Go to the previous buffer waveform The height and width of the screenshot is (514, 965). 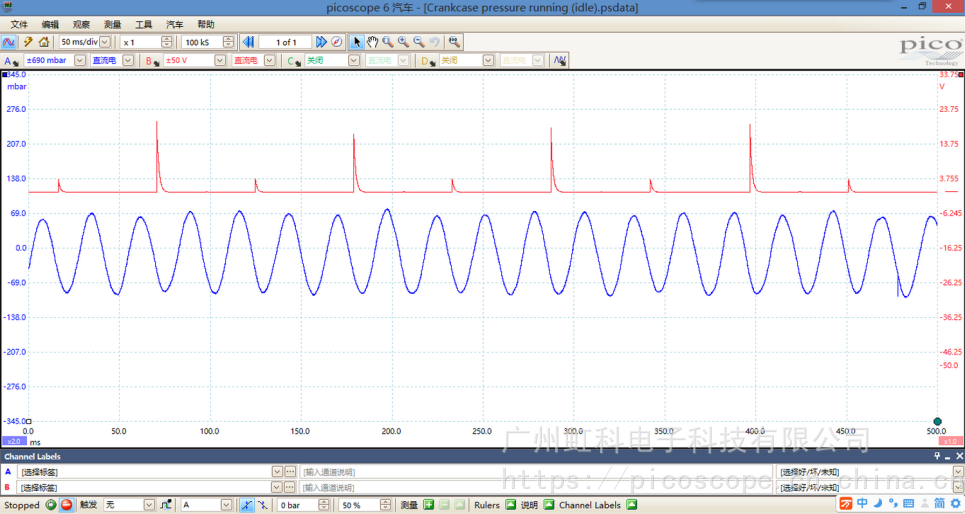[249, 42]
